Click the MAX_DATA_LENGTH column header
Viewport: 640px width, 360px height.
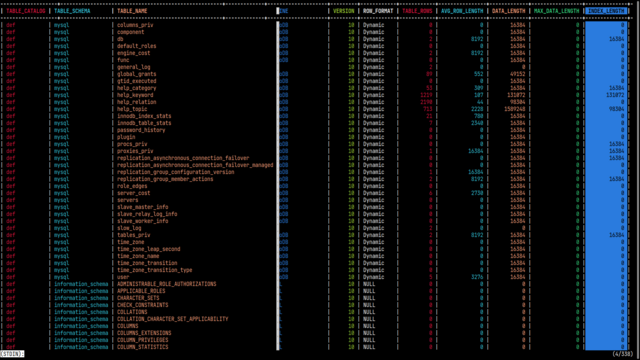(557, 11)
